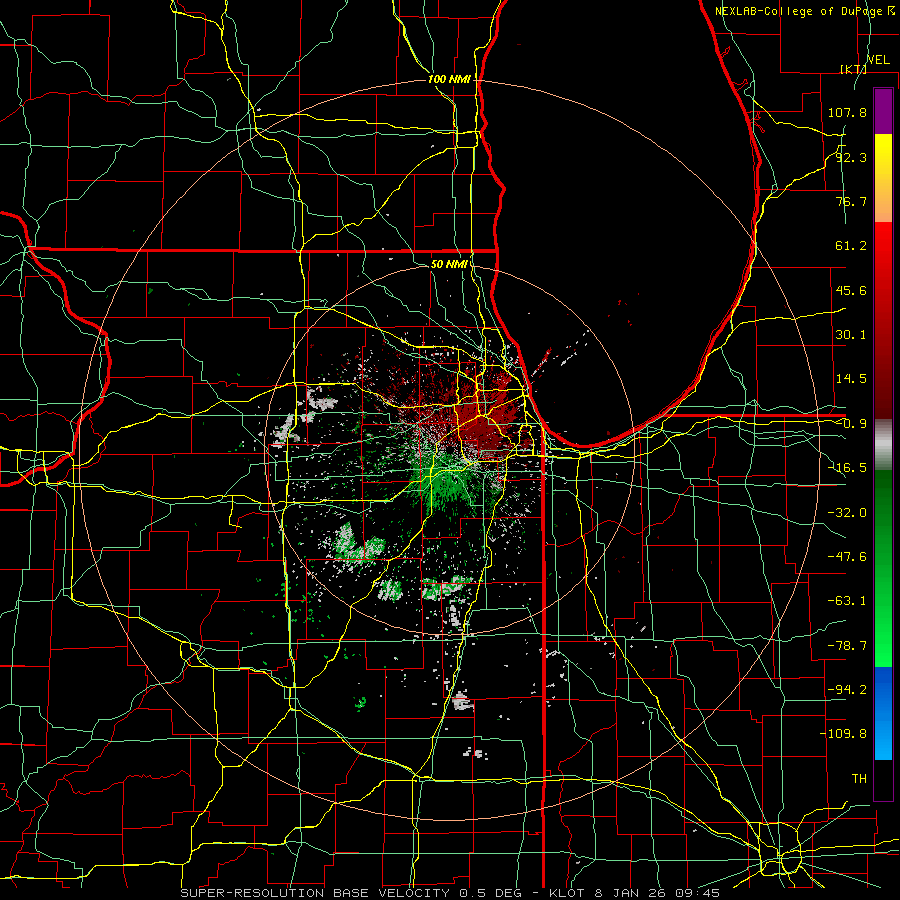Select the 14.5 knot scale value
The width and height of the screenshot is (900, 900).
[851, 379]
